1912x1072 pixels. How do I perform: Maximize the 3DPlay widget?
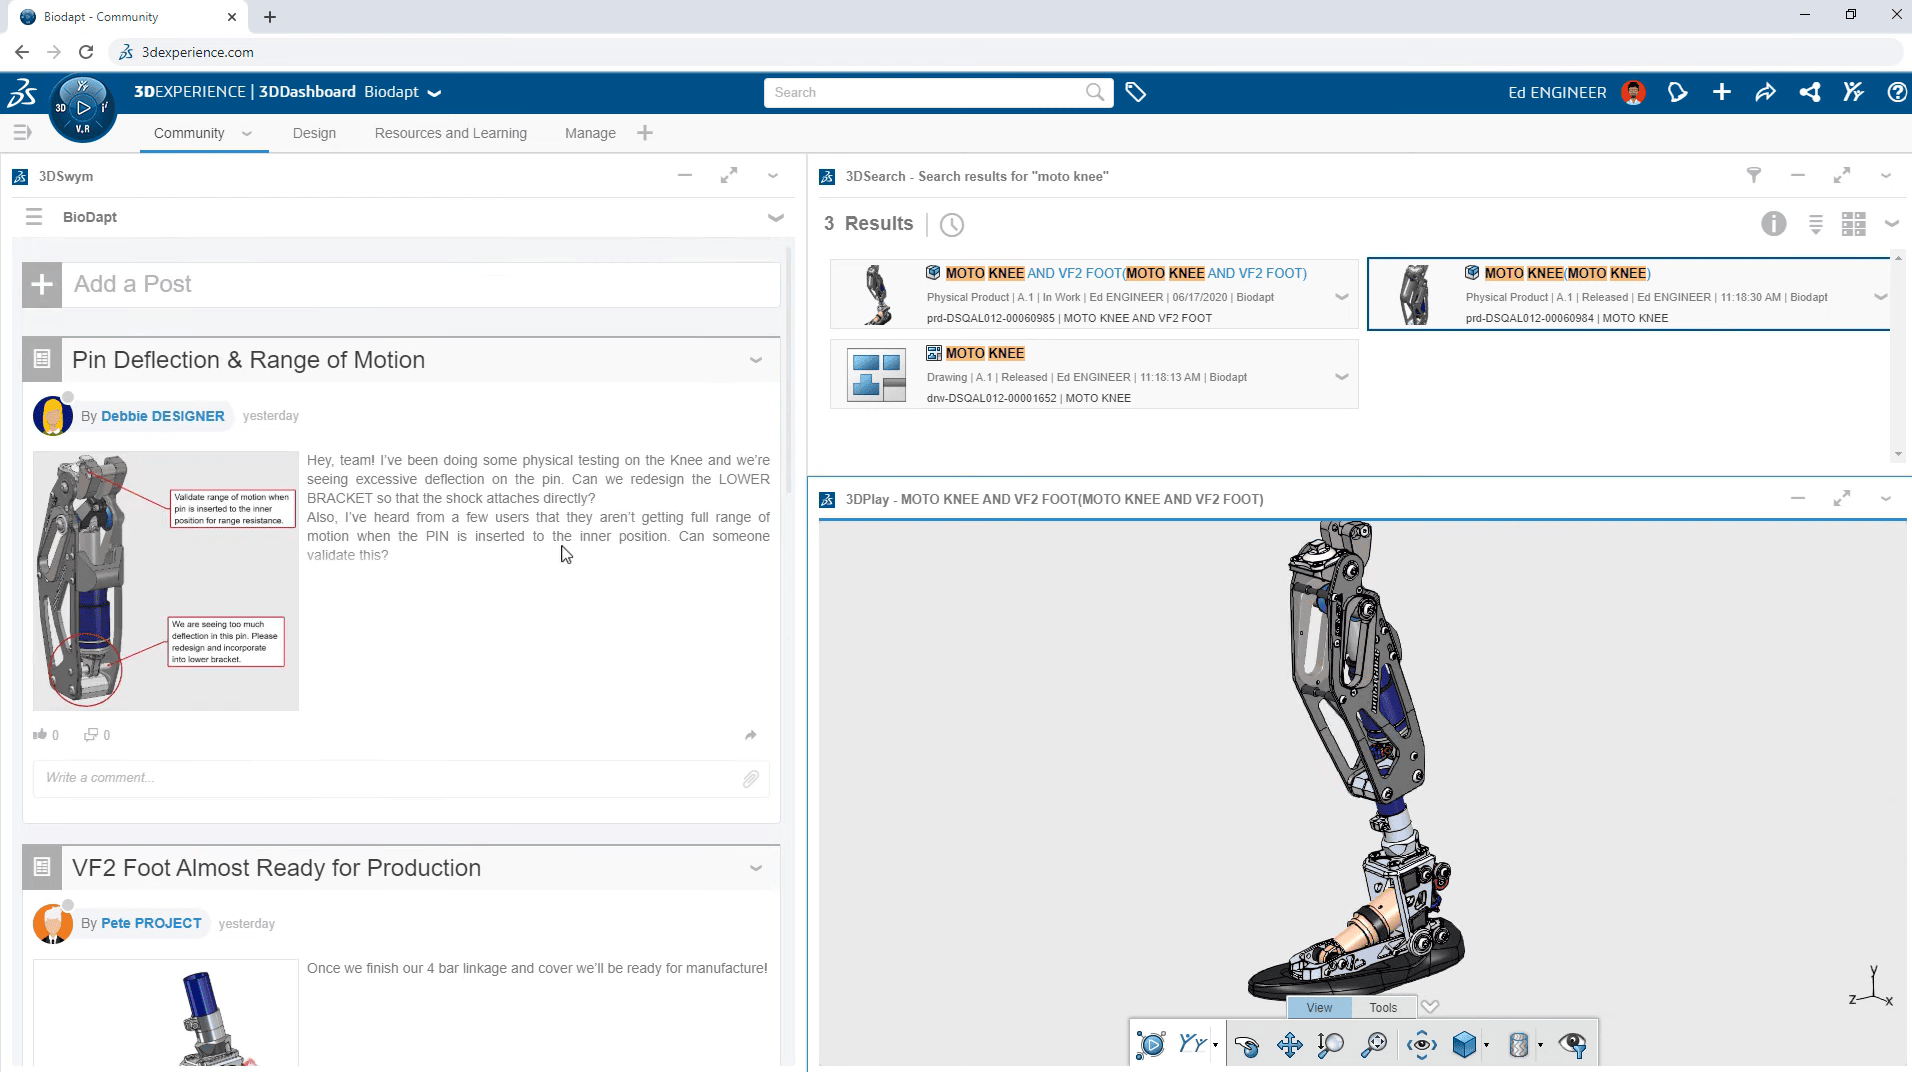[x=1842, y=498]
